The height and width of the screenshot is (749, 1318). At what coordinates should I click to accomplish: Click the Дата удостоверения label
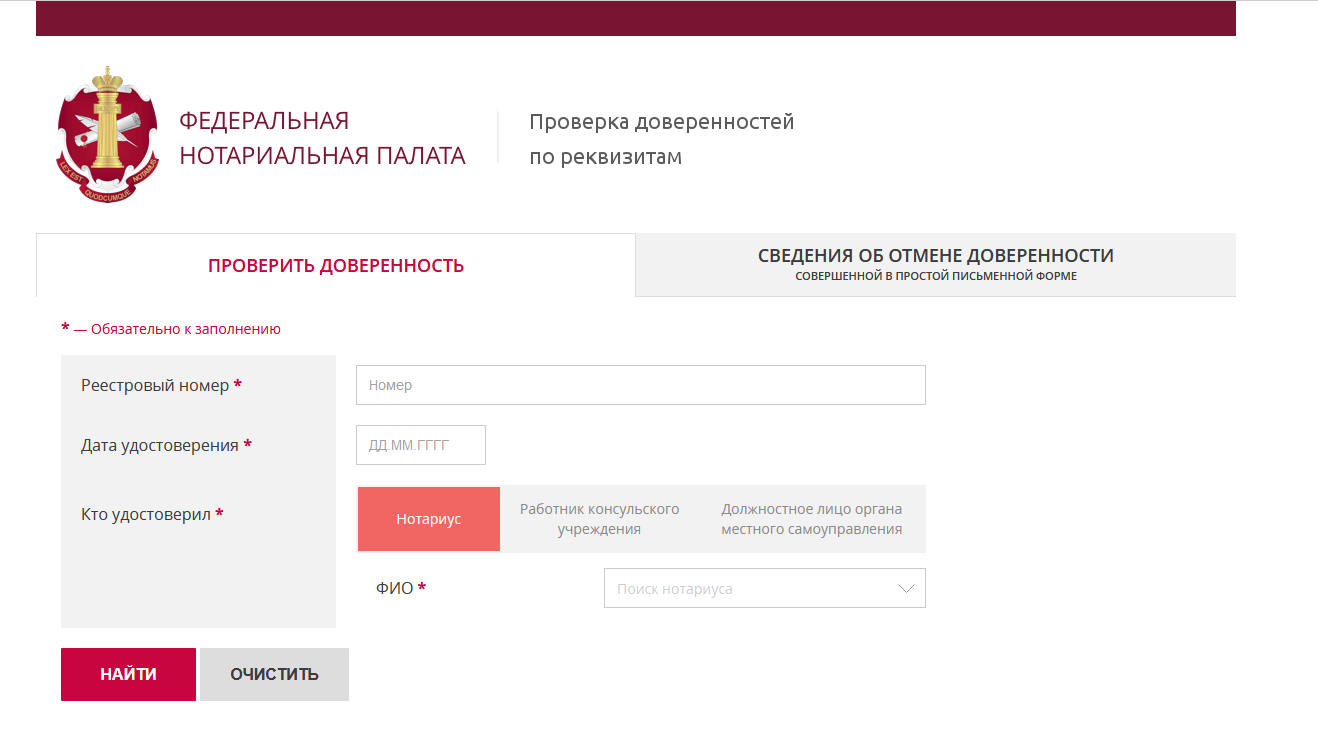[160, 445]
